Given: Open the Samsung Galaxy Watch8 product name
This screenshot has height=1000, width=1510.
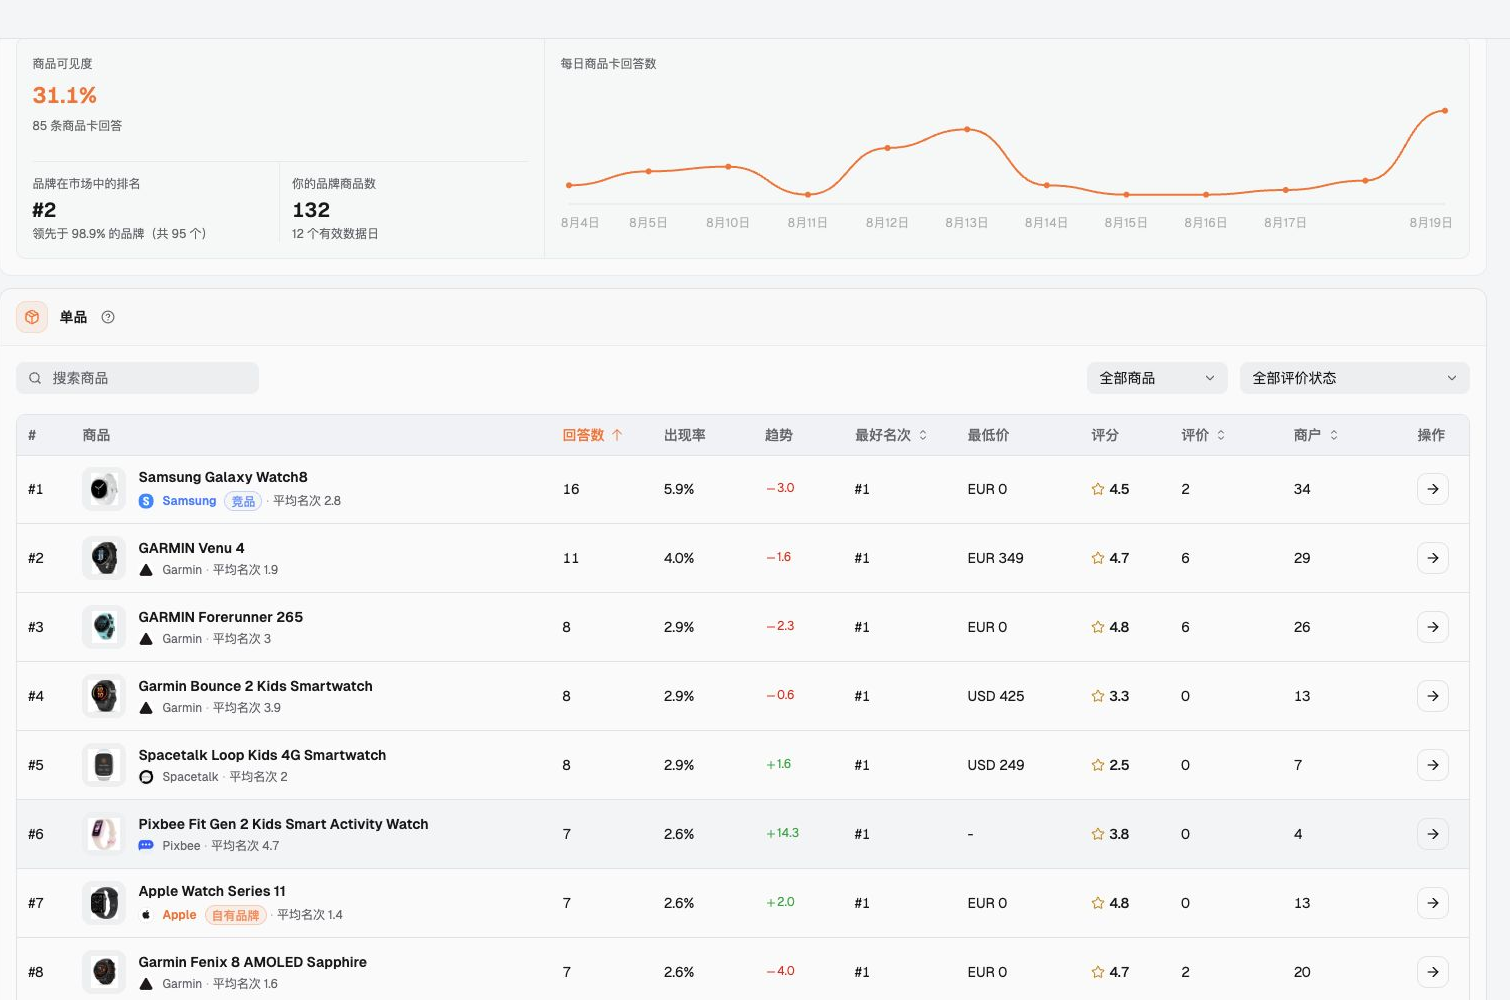Looking at the screenshot, I should 223,477.
